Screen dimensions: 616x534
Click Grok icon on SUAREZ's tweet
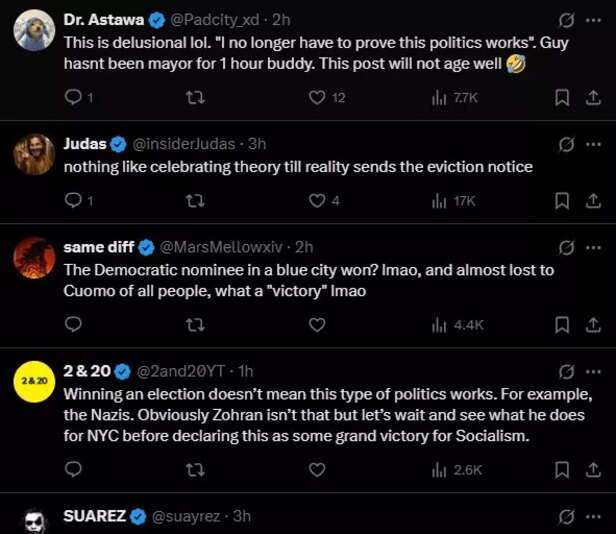(x=566, y=517)
